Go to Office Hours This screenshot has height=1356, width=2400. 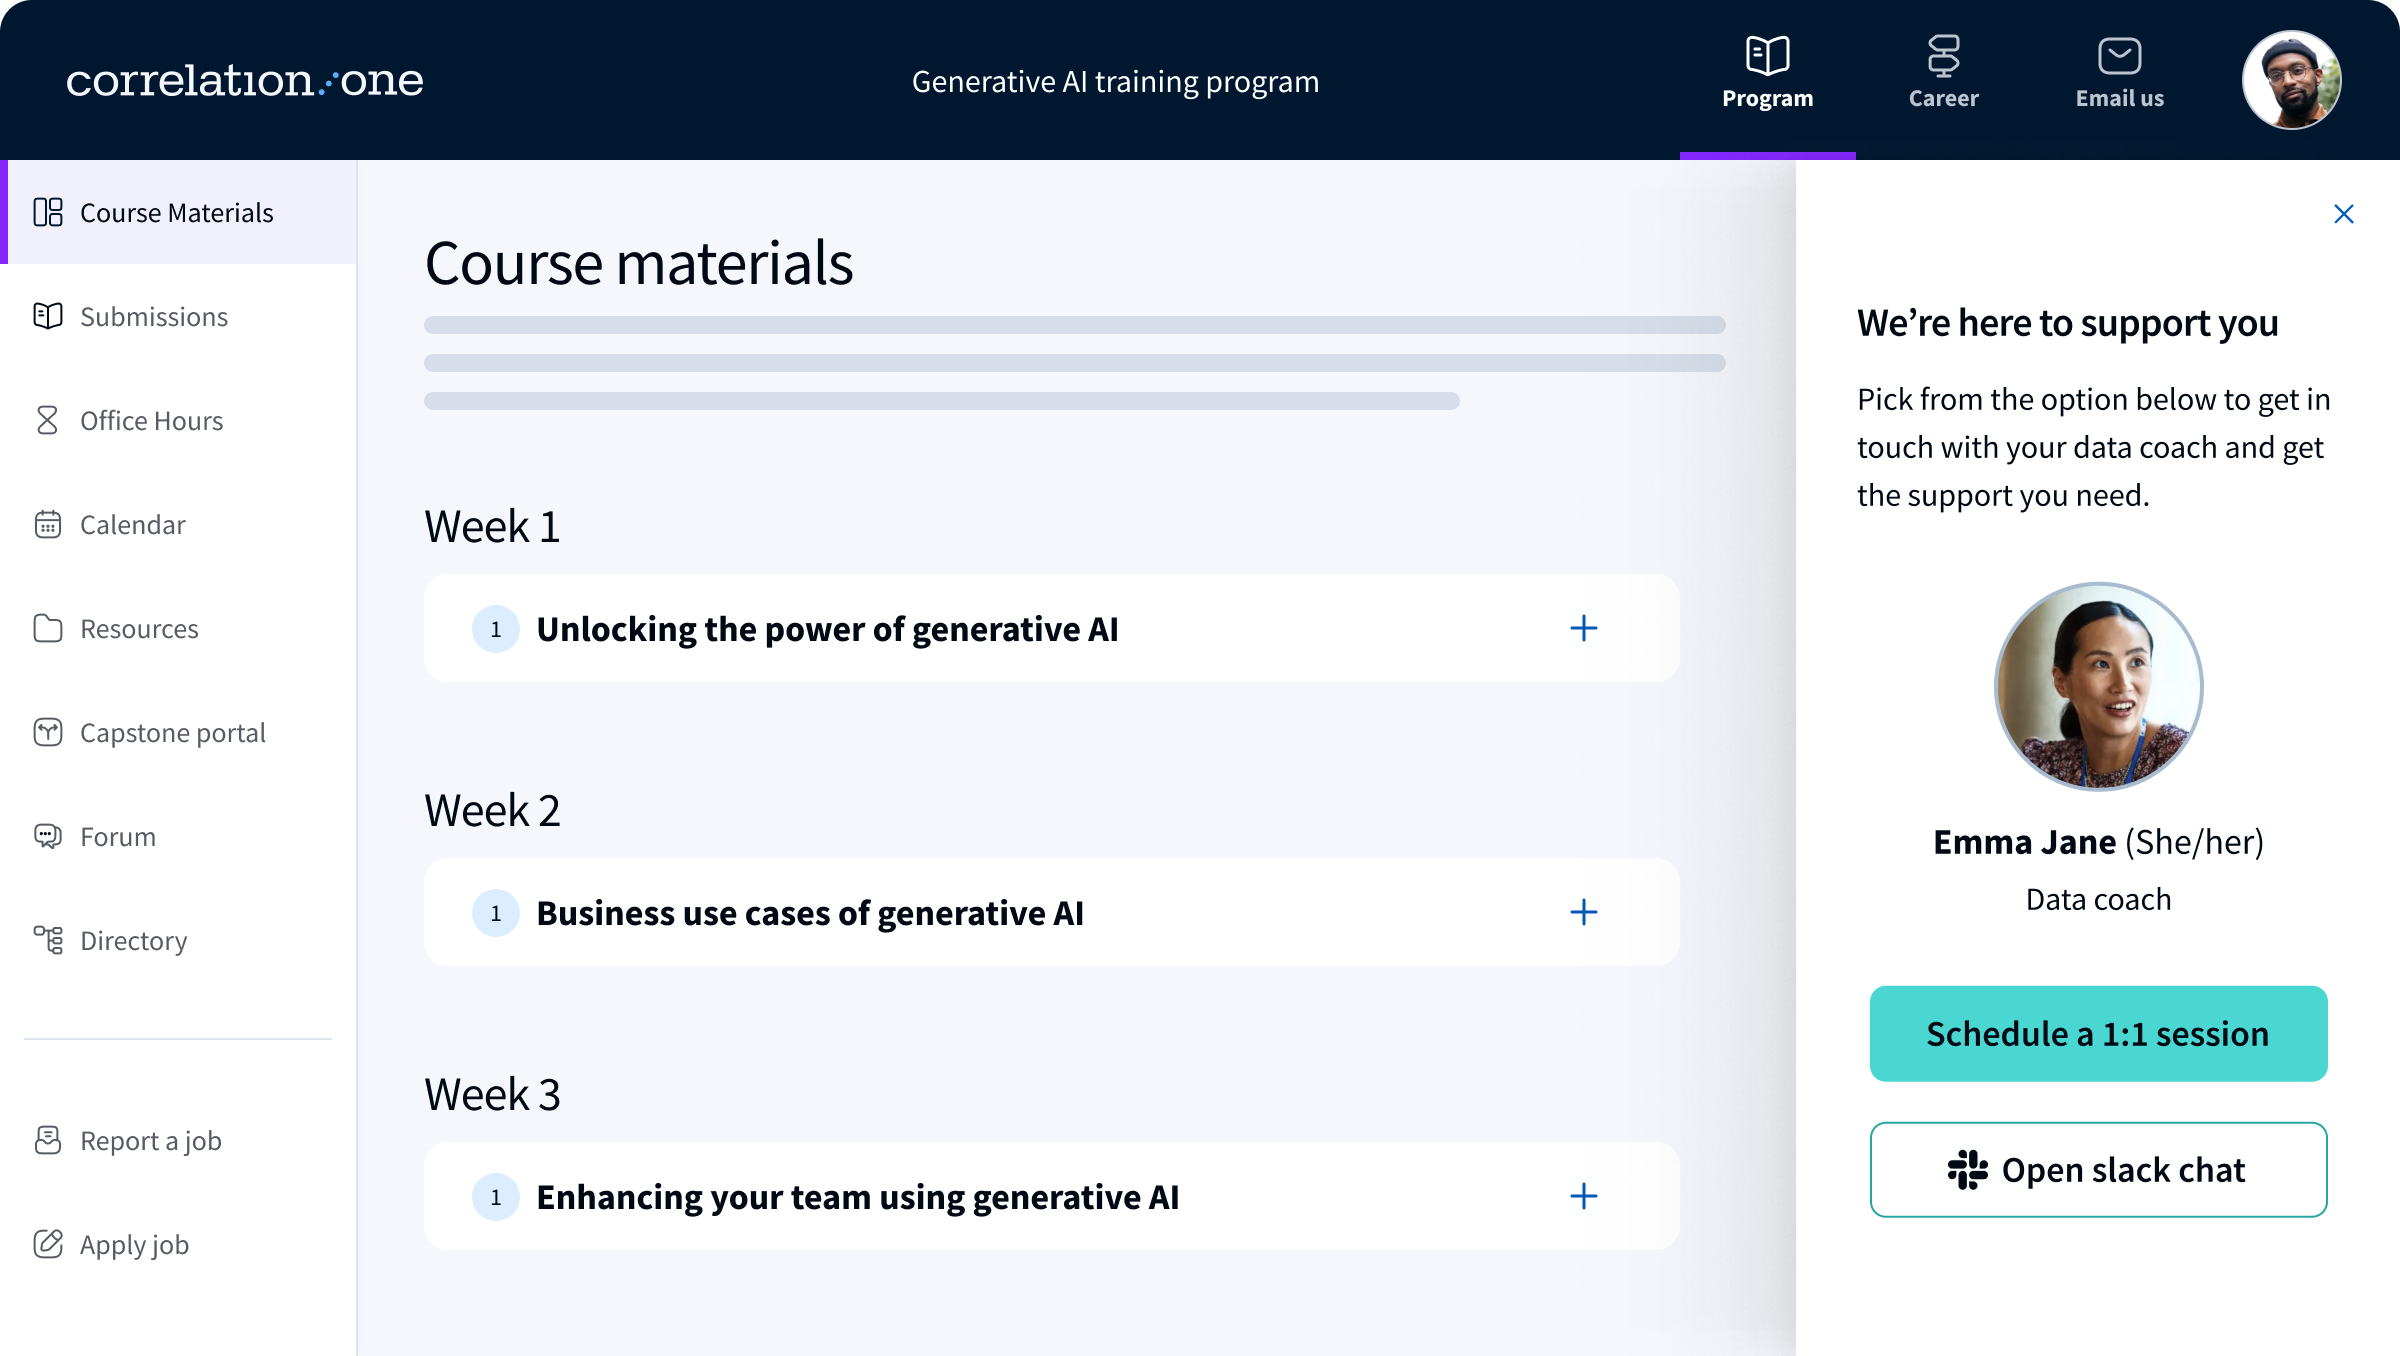coord(178,420)
